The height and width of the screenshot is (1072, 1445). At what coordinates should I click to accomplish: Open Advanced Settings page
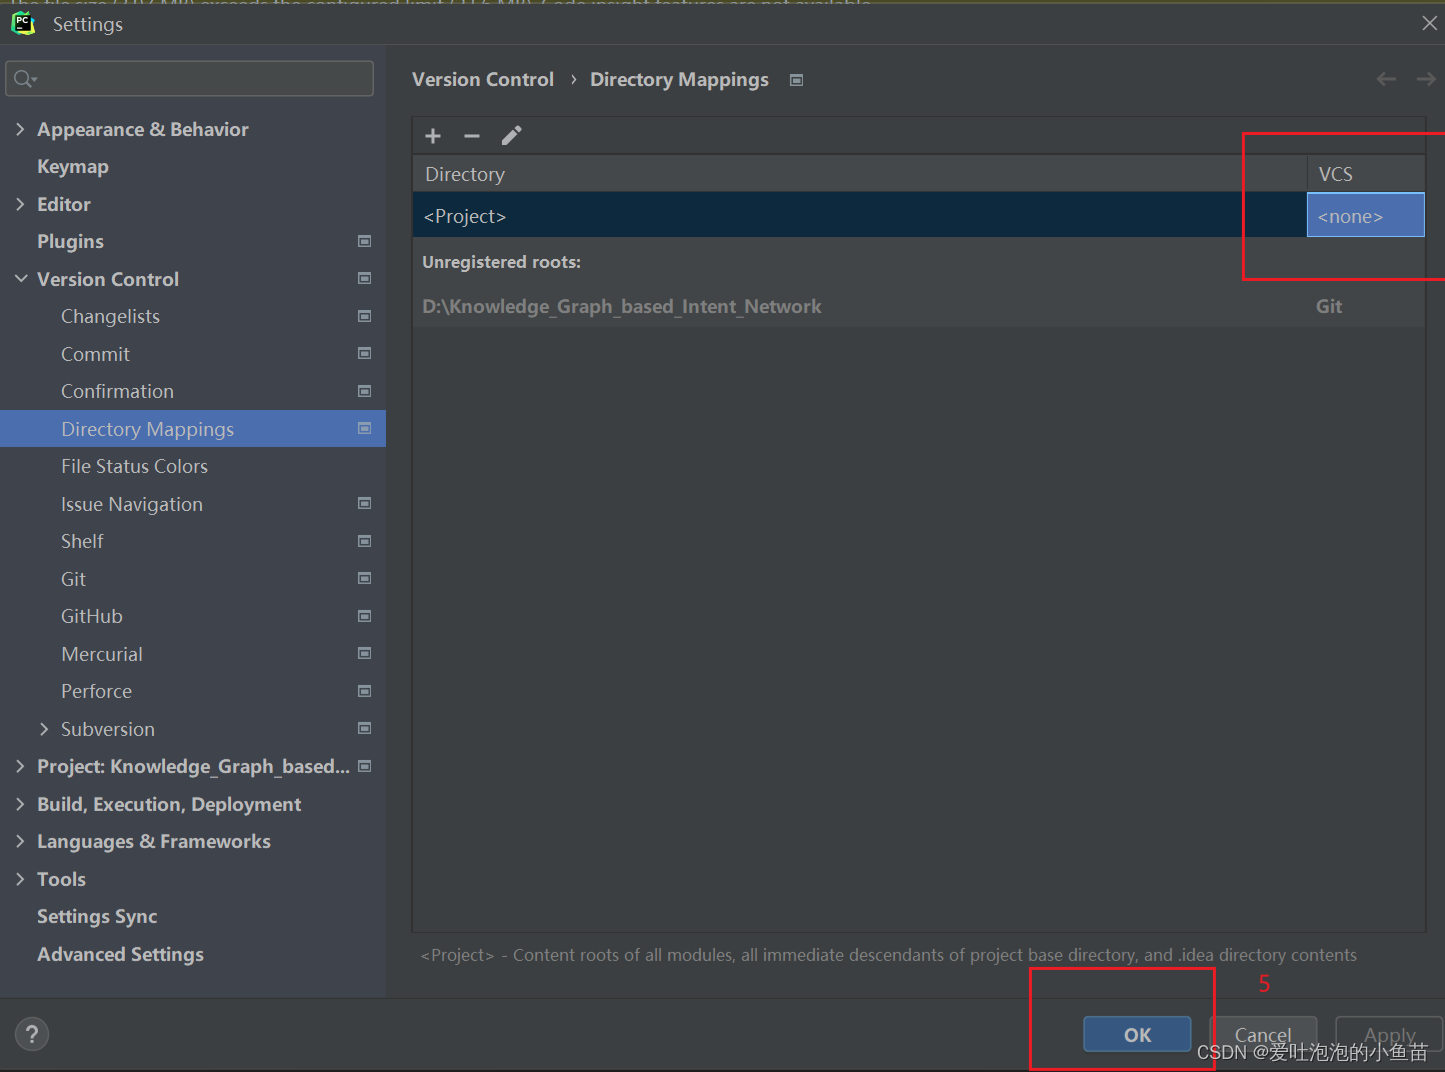120,954
